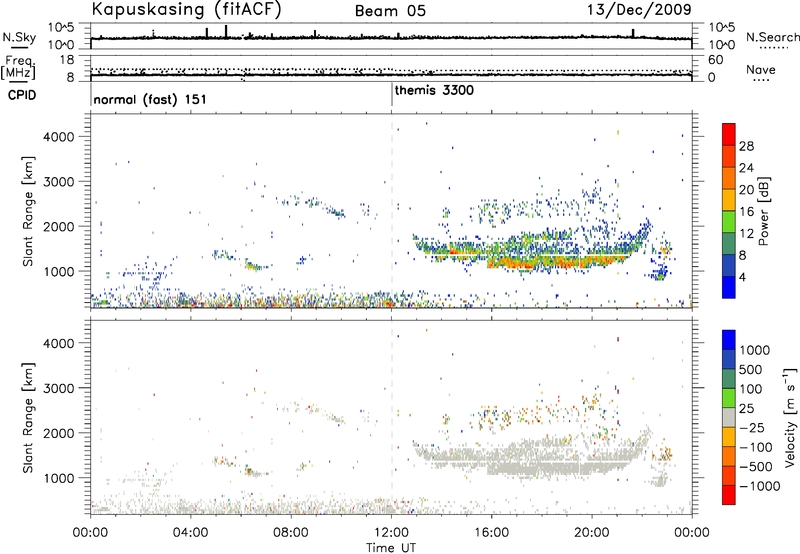Click the dashed 12:00 CPID change line in power panel
Screen dimensions: 800x554
tap(392, 209)
